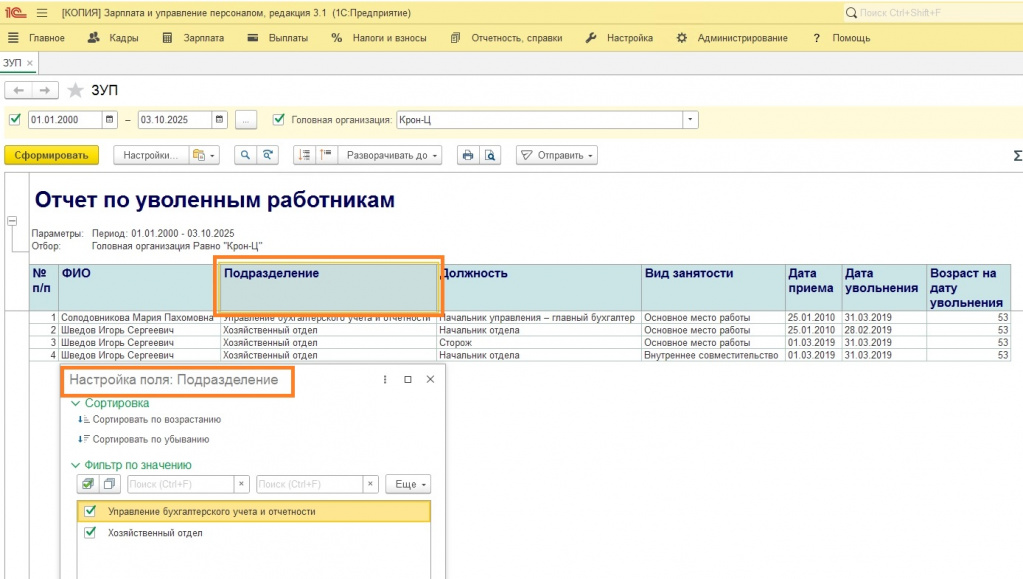The image size is (1023, 579).
Task: Open the Главное menu
Action: 46,38
